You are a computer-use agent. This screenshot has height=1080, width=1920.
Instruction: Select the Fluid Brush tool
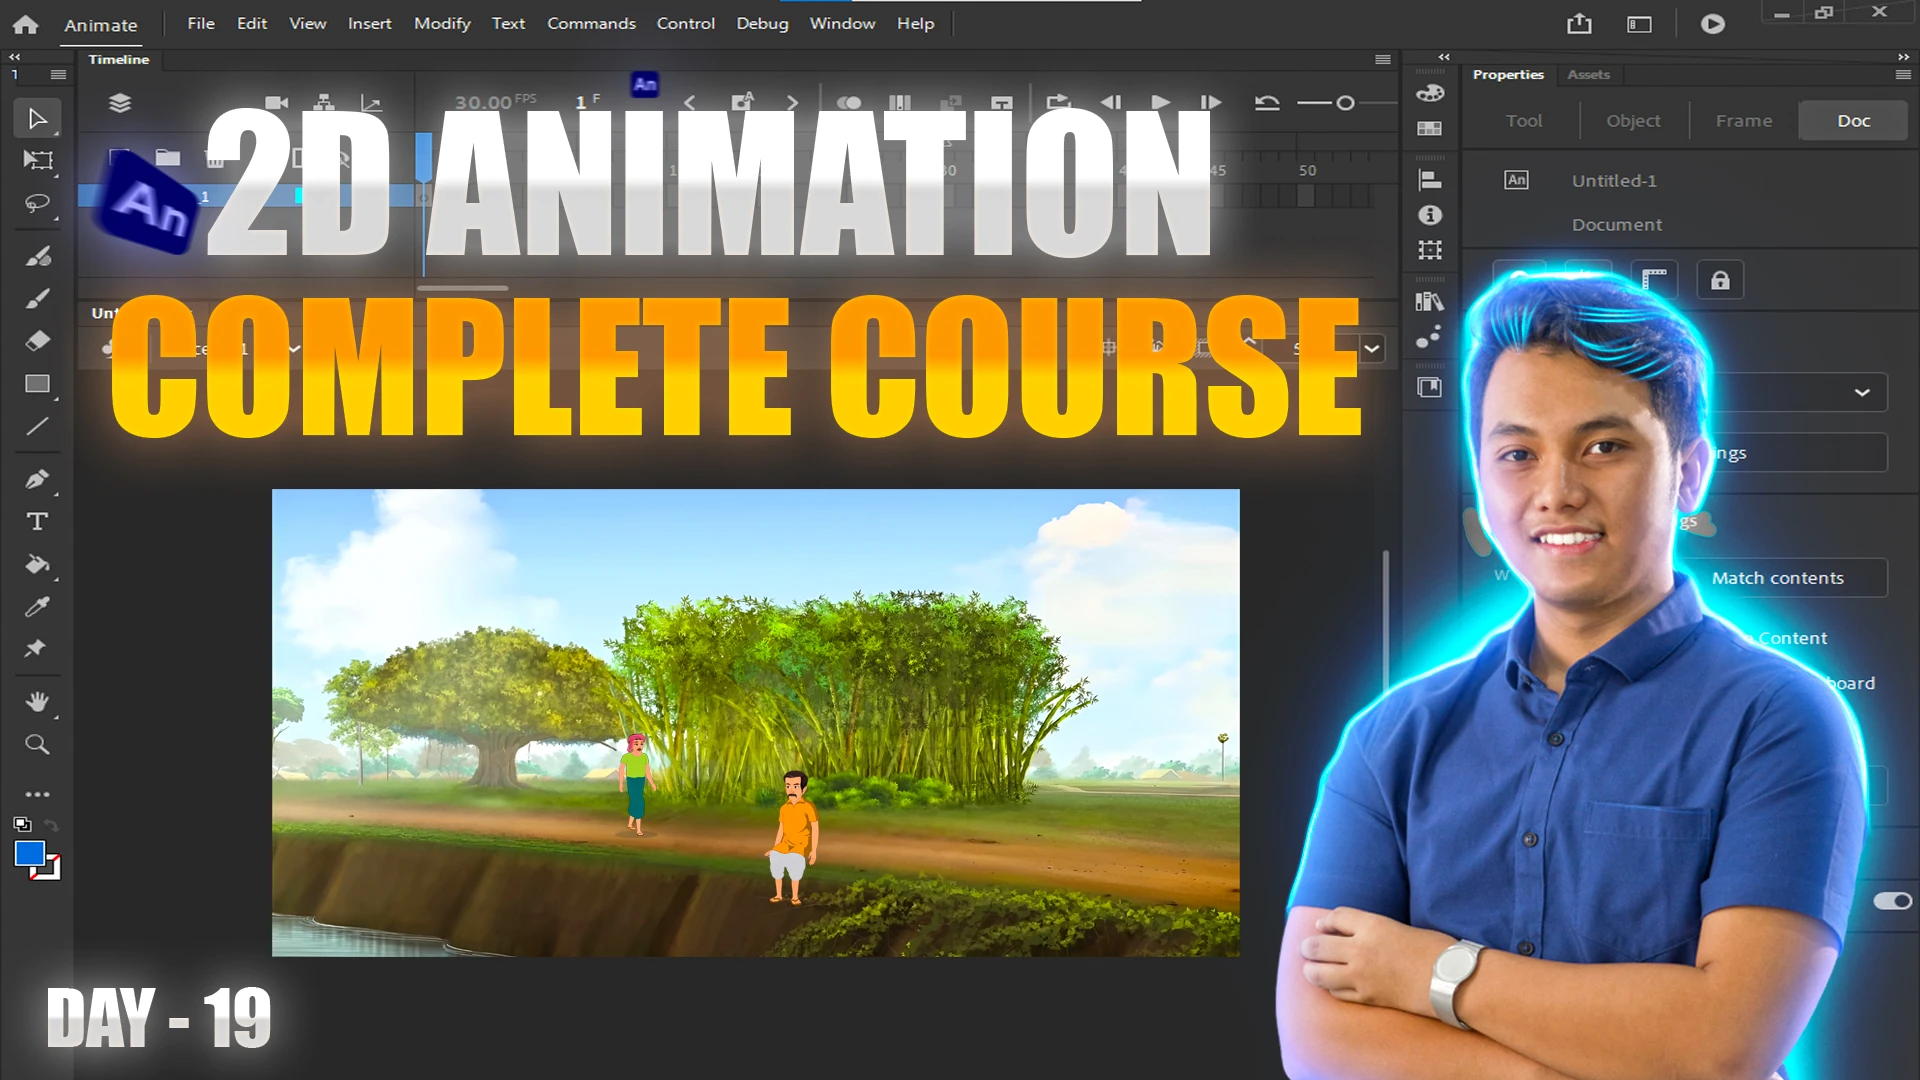point(37,256)
